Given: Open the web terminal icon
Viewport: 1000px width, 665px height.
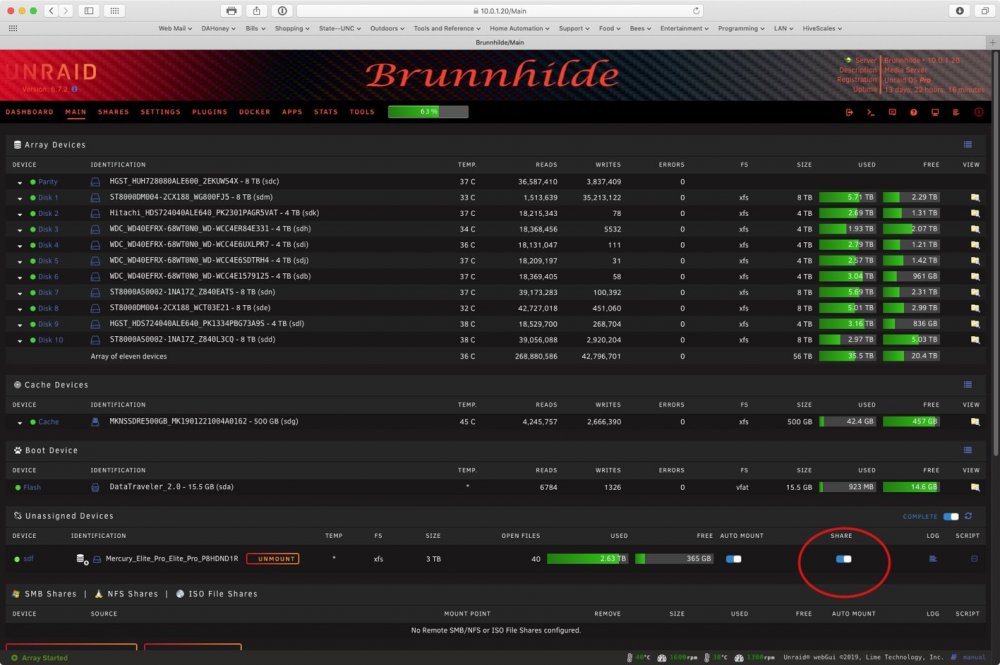Looking at the screenshot, I should (x=871, y=112).
